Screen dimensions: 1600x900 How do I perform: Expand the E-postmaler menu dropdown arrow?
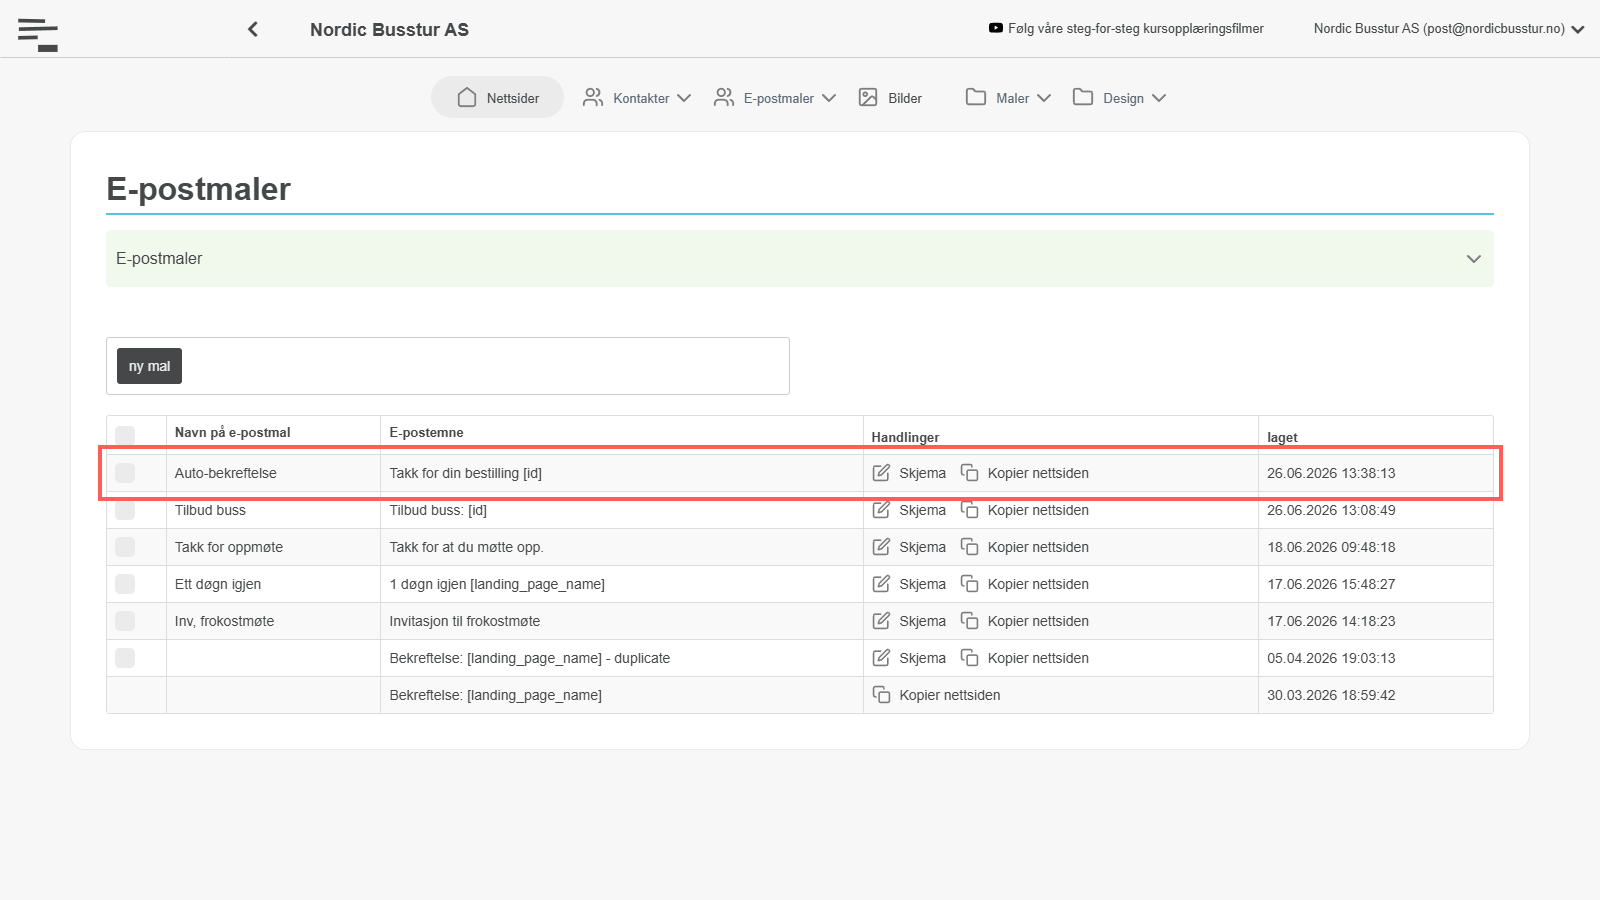(829, 98)
